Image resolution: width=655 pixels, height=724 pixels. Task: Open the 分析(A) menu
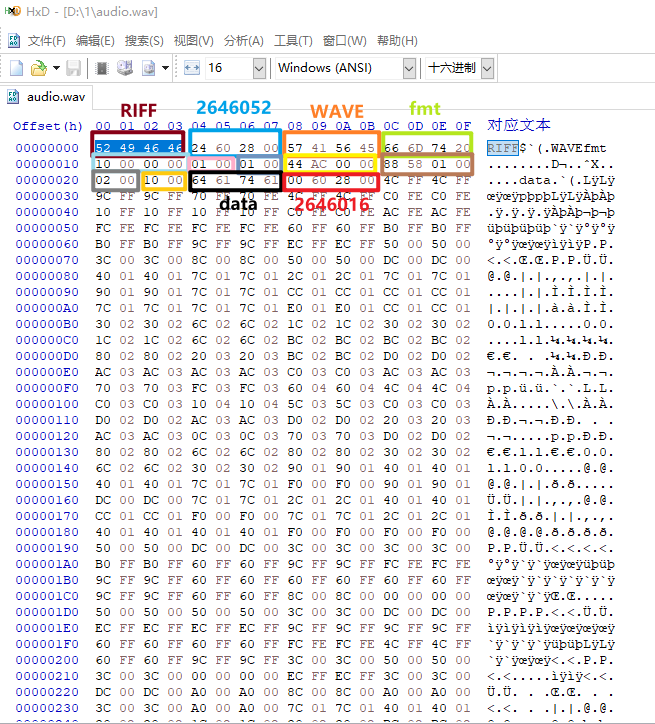pos(244,41)
